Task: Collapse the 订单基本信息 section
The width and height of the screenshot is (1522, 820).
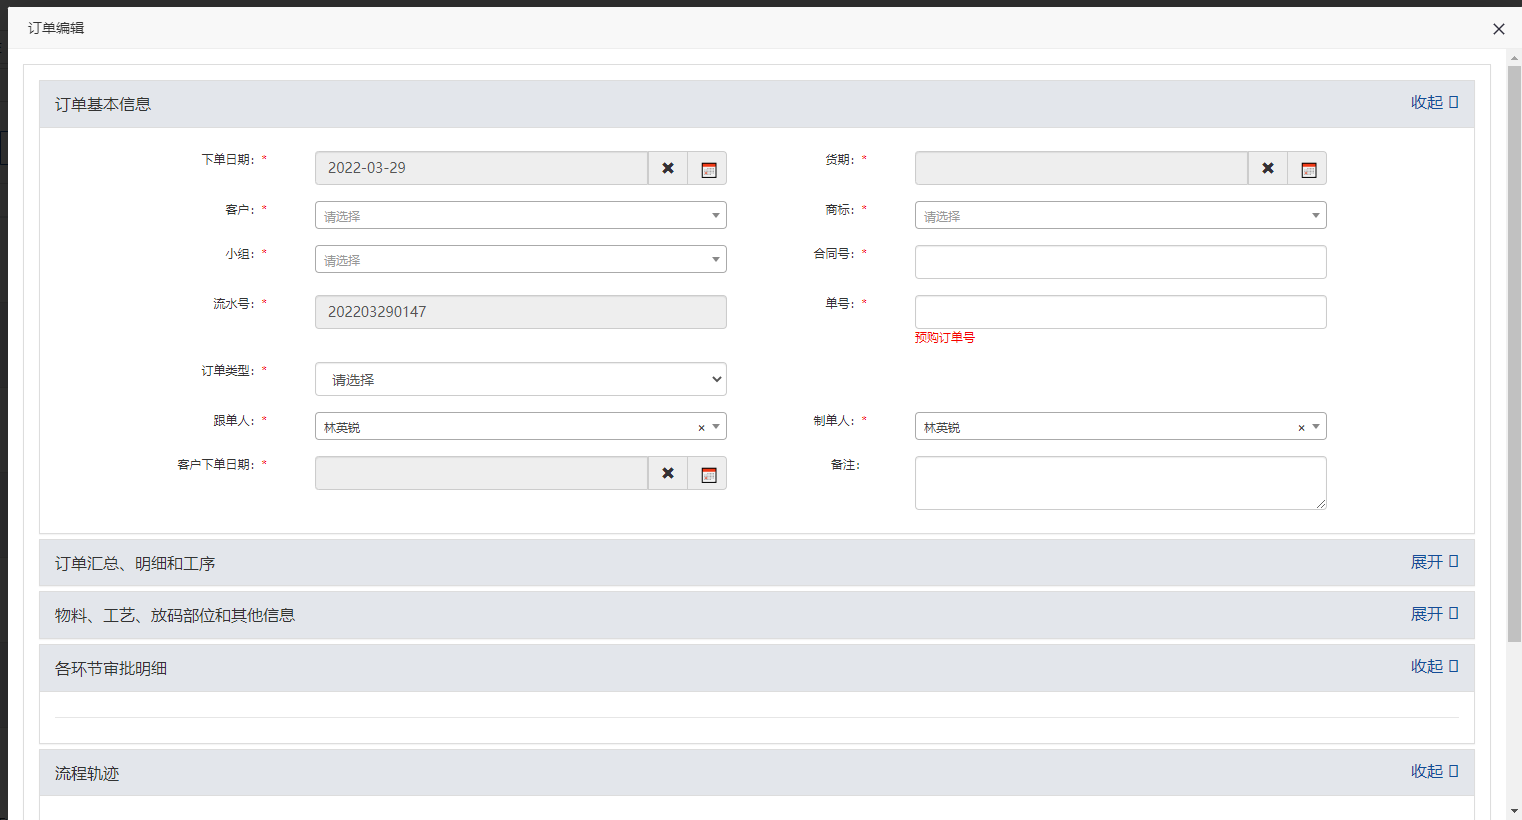Action: pyautogui.click(x=1434, y=103)
